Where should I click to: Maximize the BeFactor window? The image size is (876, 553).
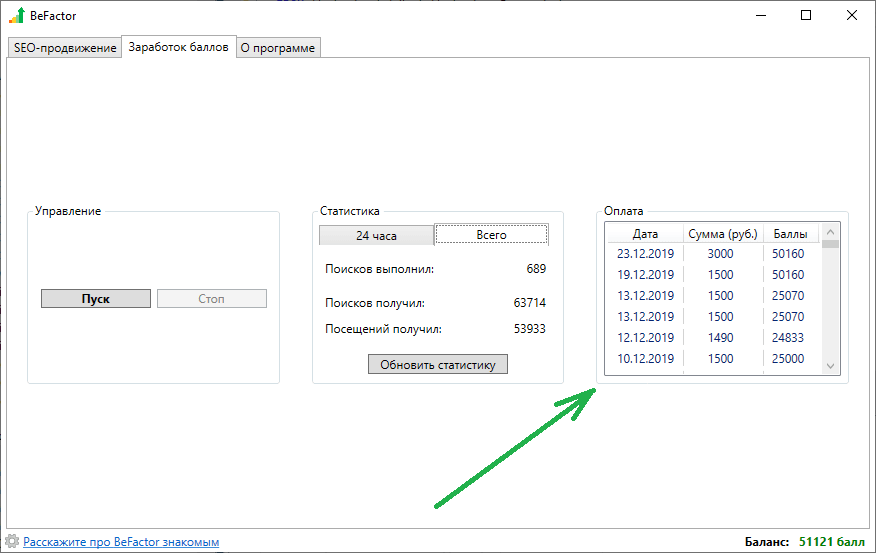click(806, 15)
